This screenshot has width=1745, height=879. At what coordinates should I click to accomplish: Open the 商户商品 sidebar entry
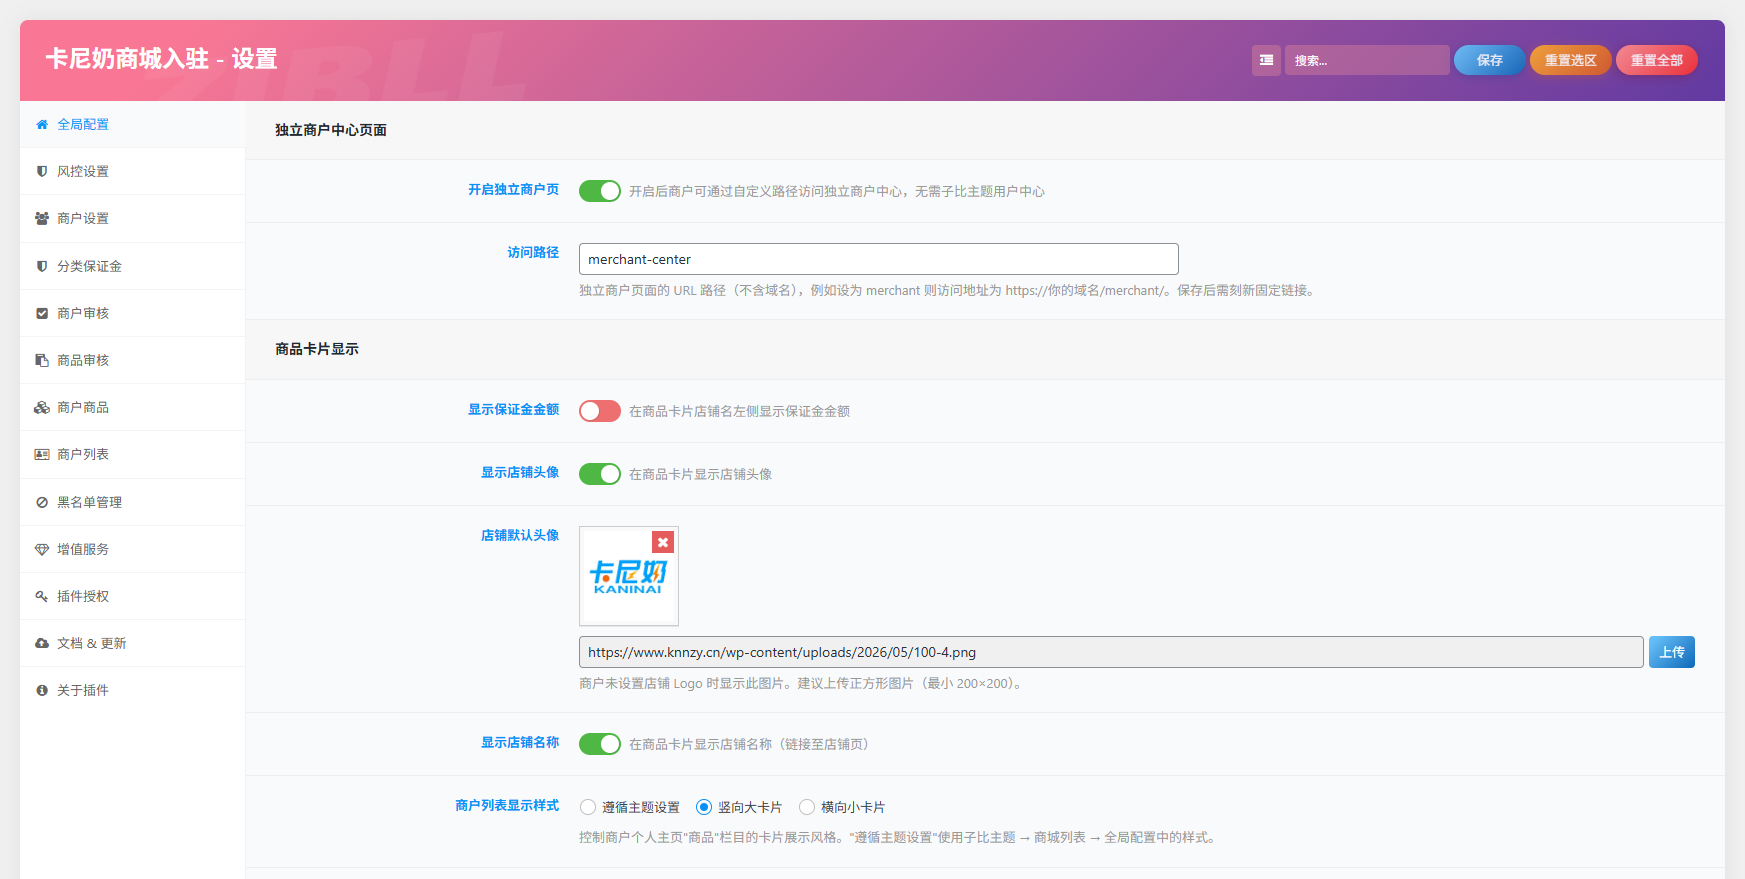pyautogui.click(x=132, y=408)
